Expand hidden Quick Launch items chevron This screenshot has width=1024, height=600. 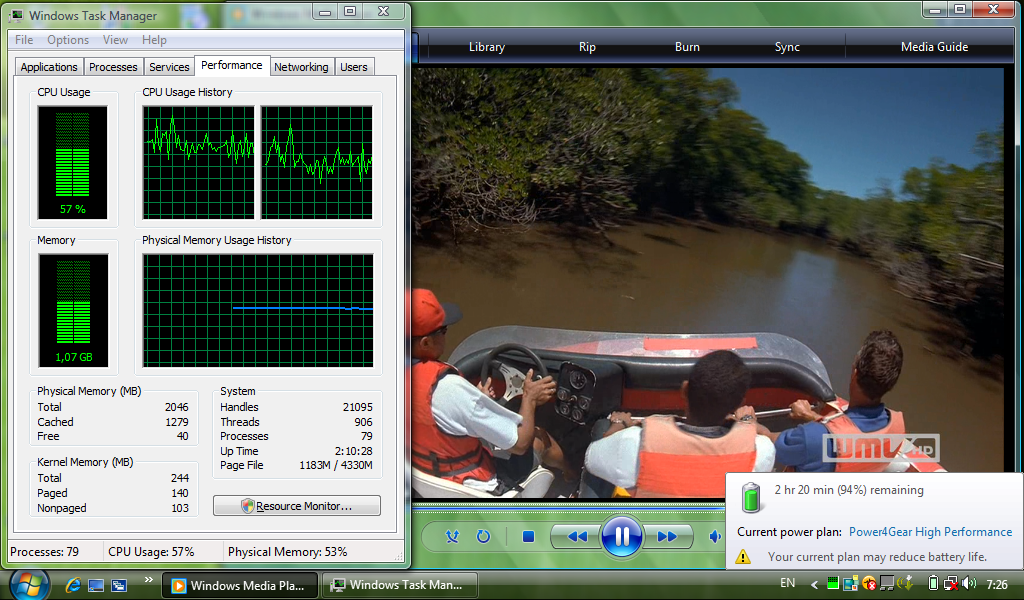(x=149, y=580)
